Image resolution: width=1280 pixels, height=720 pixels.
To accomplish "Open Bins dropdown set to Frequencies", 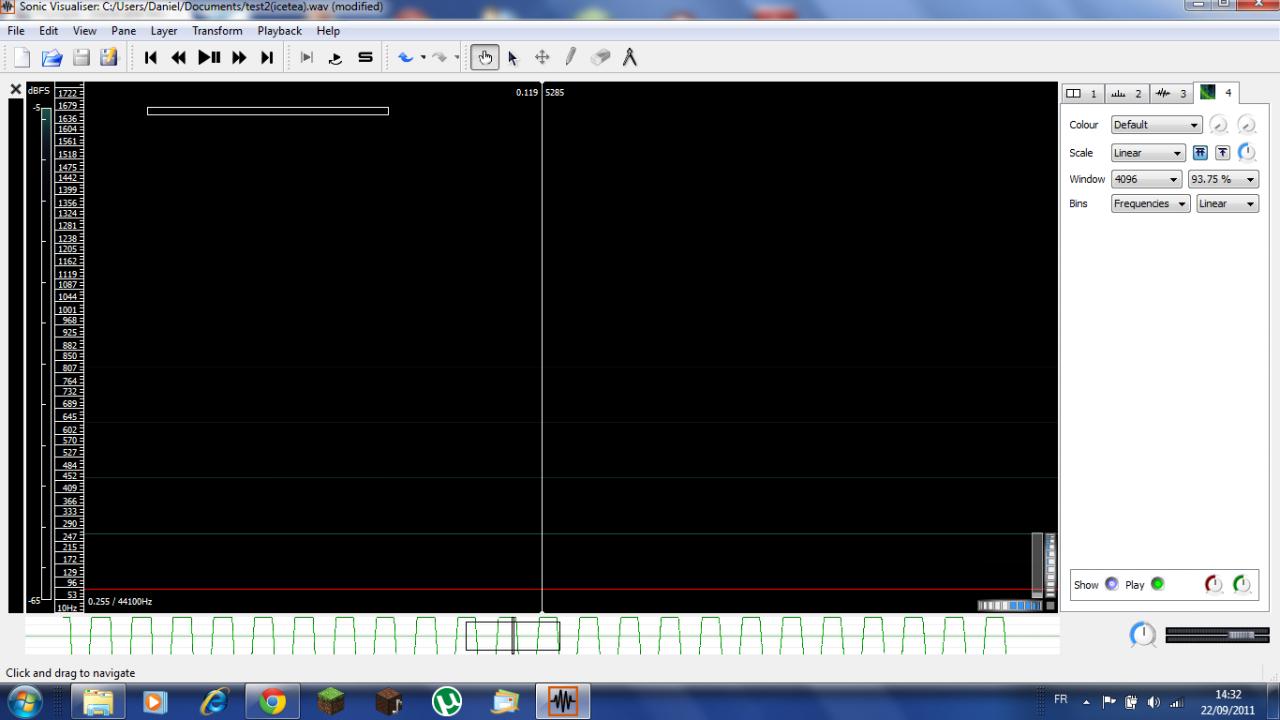I will click(1151, 203).
